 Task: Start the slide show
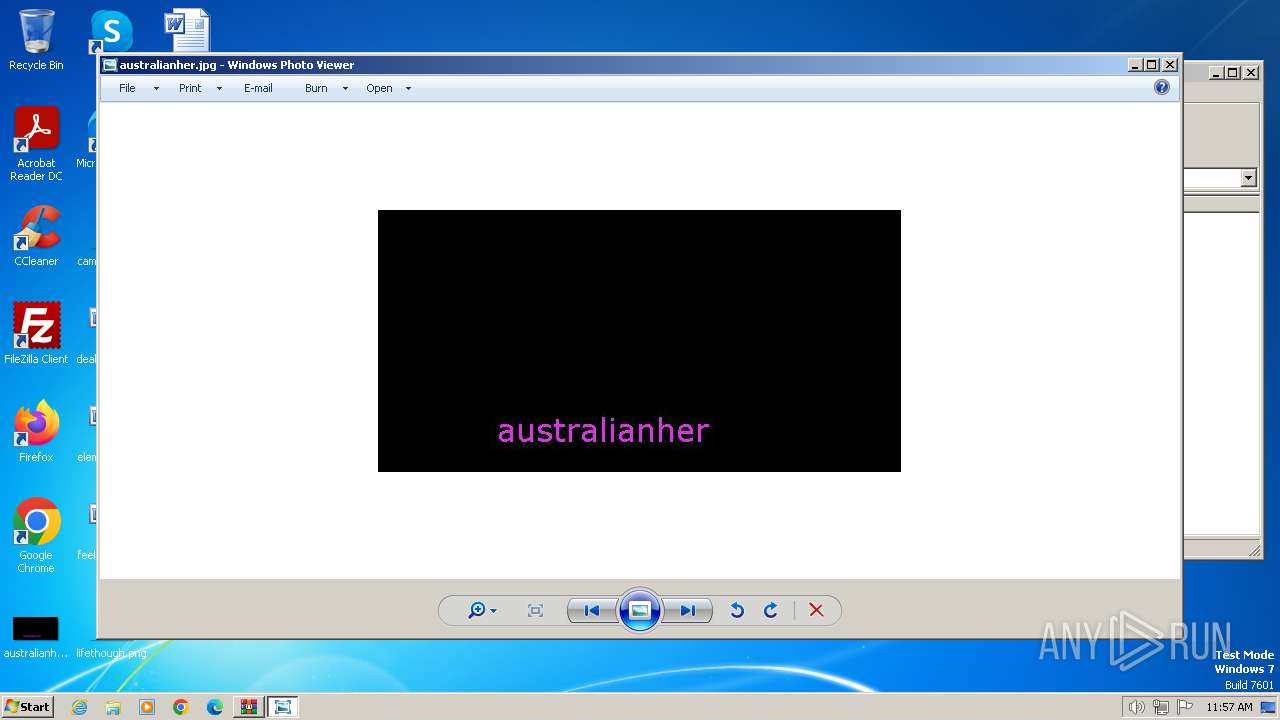[640, 610]
